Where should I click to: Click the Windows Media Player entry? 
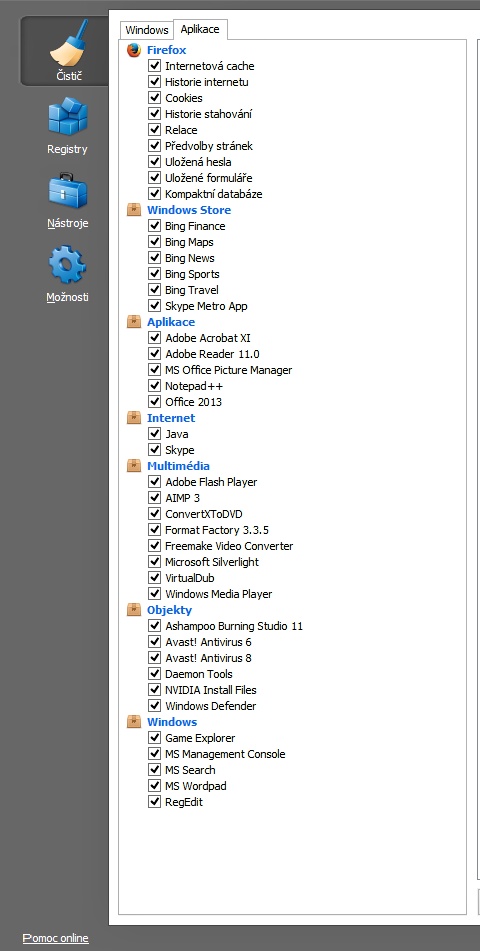(x=218, y=594)
